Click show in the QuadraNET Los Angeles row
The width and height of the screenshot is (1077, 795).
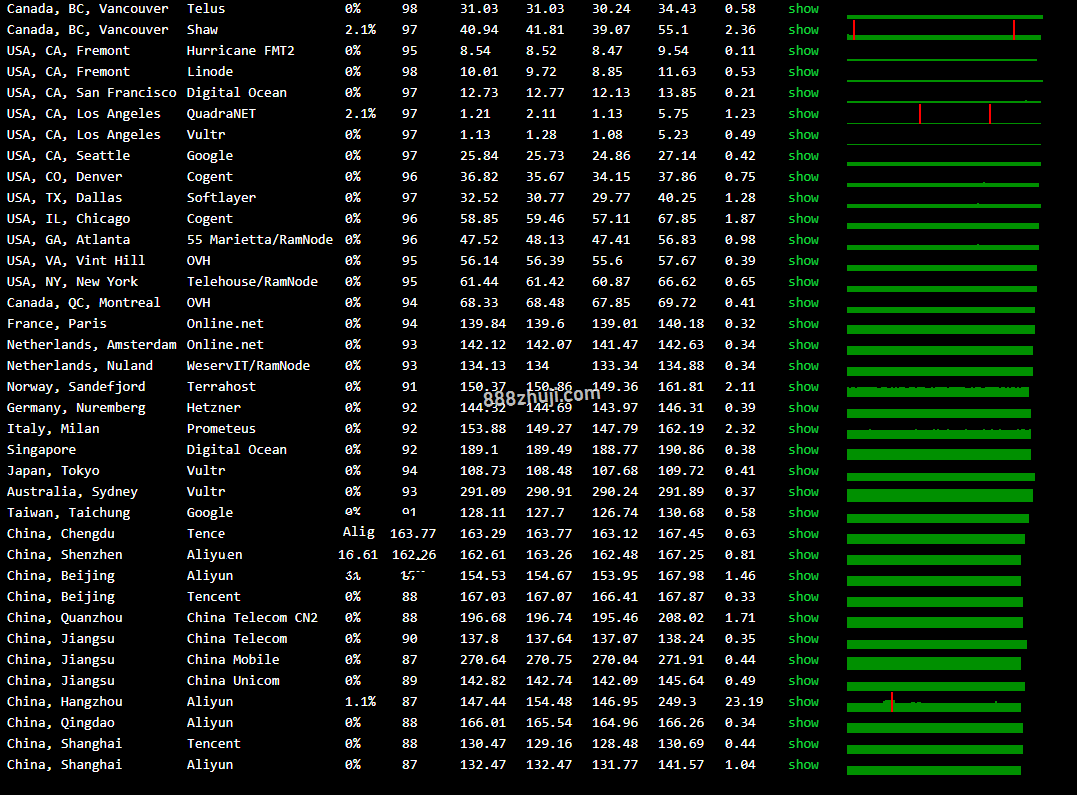(803, 113)
